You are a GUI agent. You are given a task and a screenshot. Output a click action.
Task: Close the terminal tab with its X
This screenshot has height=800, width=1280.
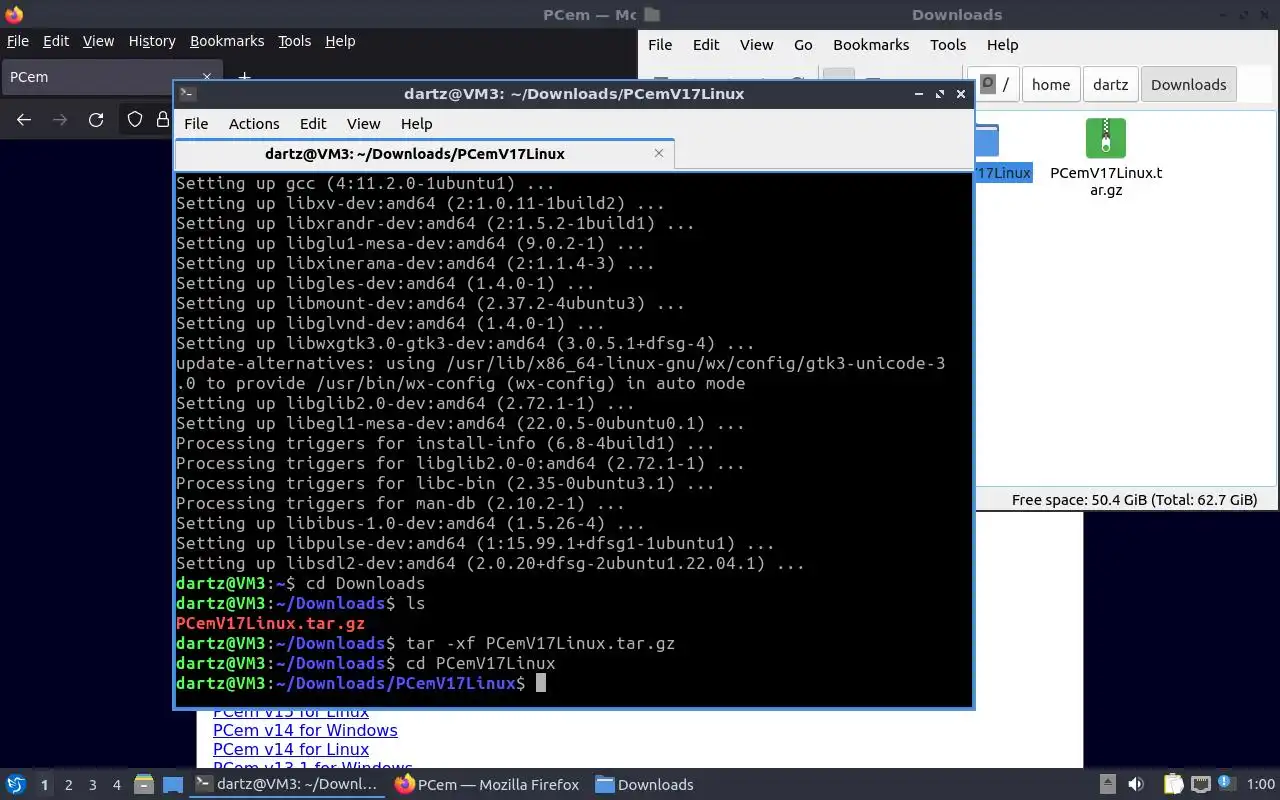click(x=659, y=153)
